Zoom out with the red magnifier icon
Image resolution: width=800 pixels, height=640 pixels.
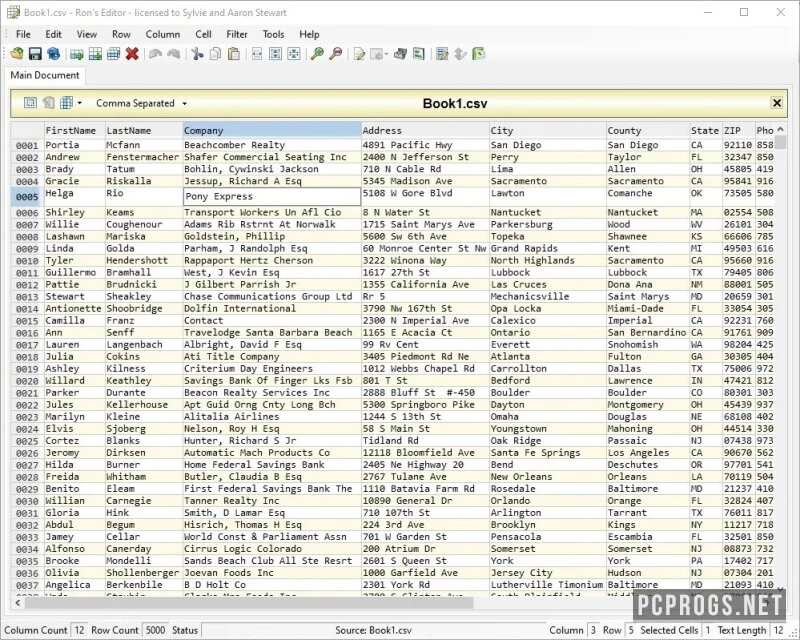click(336, 54)
